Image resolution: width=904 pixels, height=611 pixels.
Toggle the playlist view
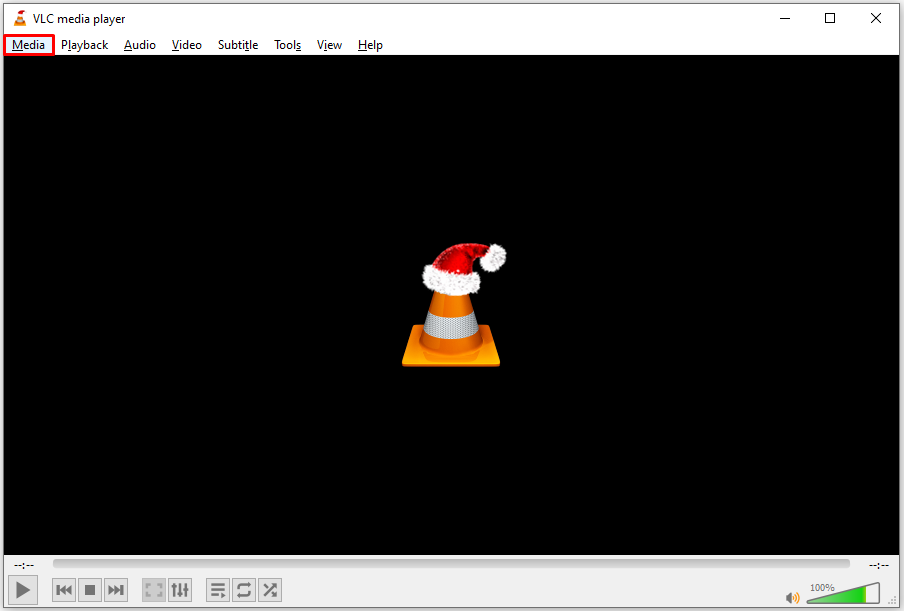(218, 590)
